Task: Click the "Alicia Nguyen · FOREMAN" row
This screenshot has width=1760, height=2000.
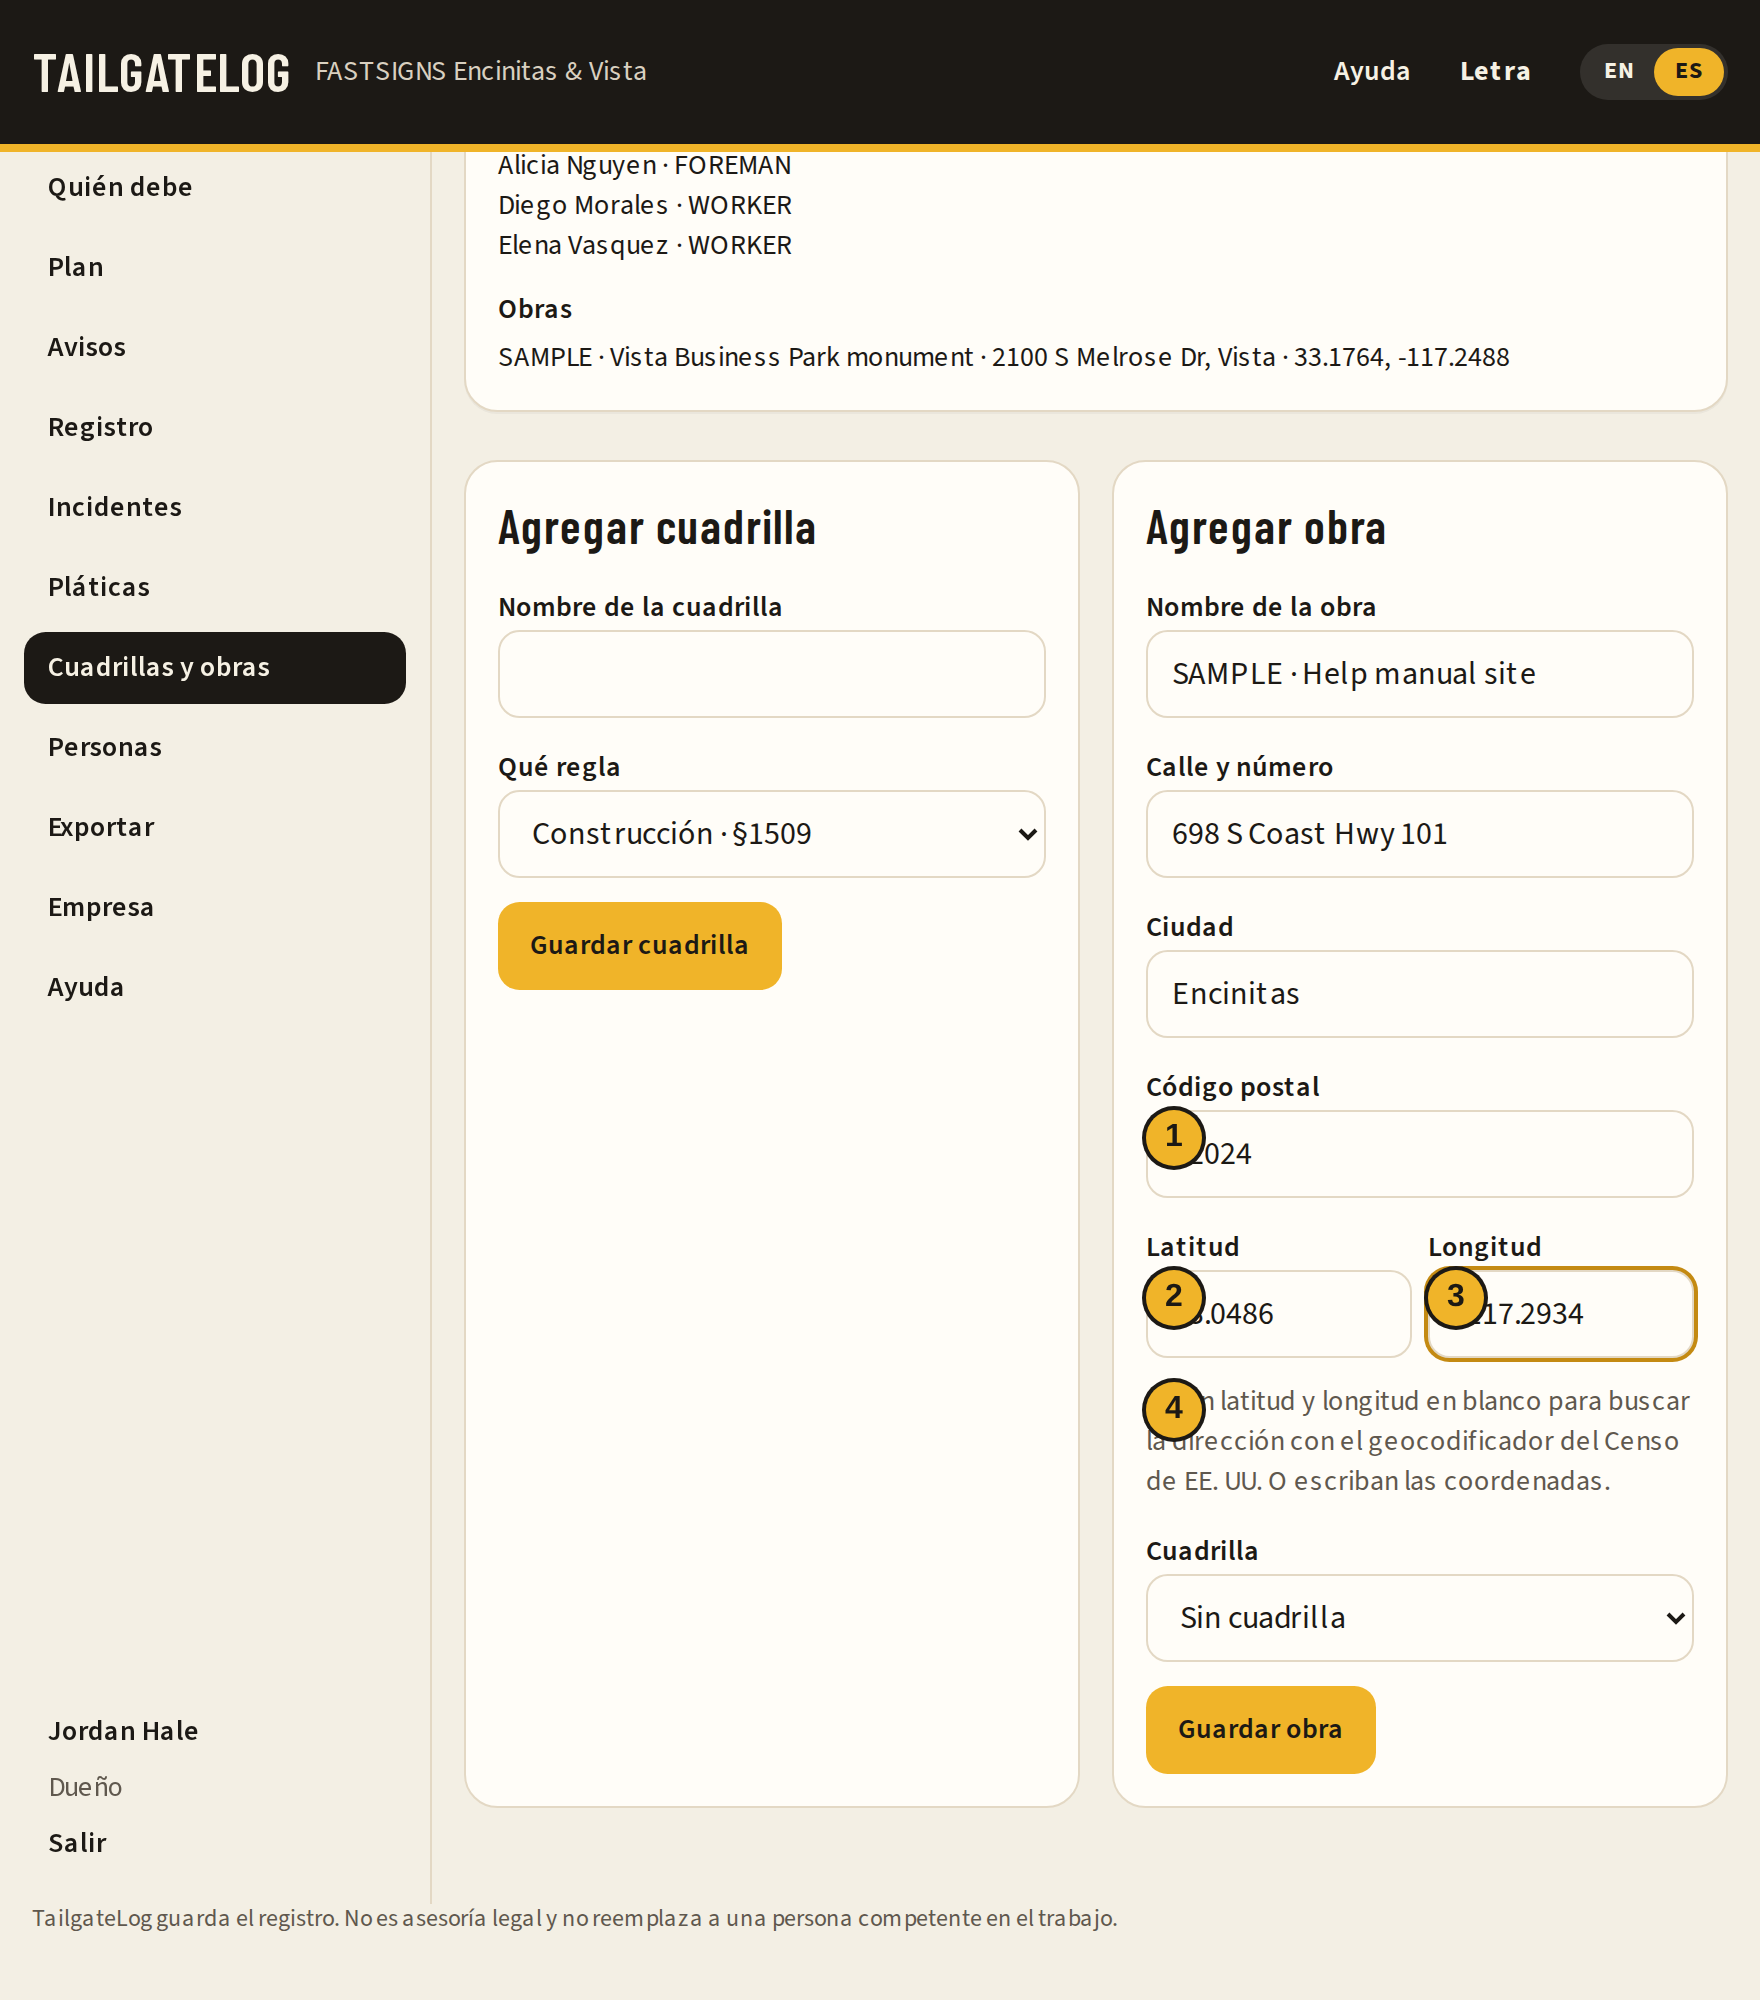Action: pos(645,165)
